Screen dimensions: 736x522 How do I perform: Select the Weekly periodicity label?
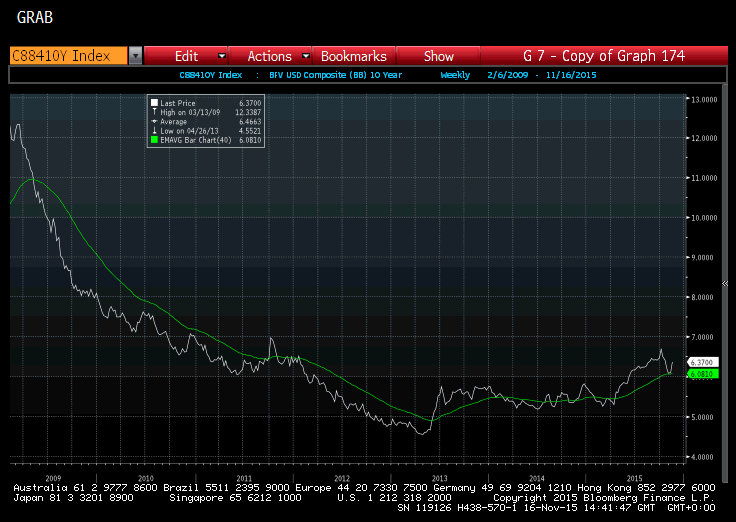coord(455,75)
